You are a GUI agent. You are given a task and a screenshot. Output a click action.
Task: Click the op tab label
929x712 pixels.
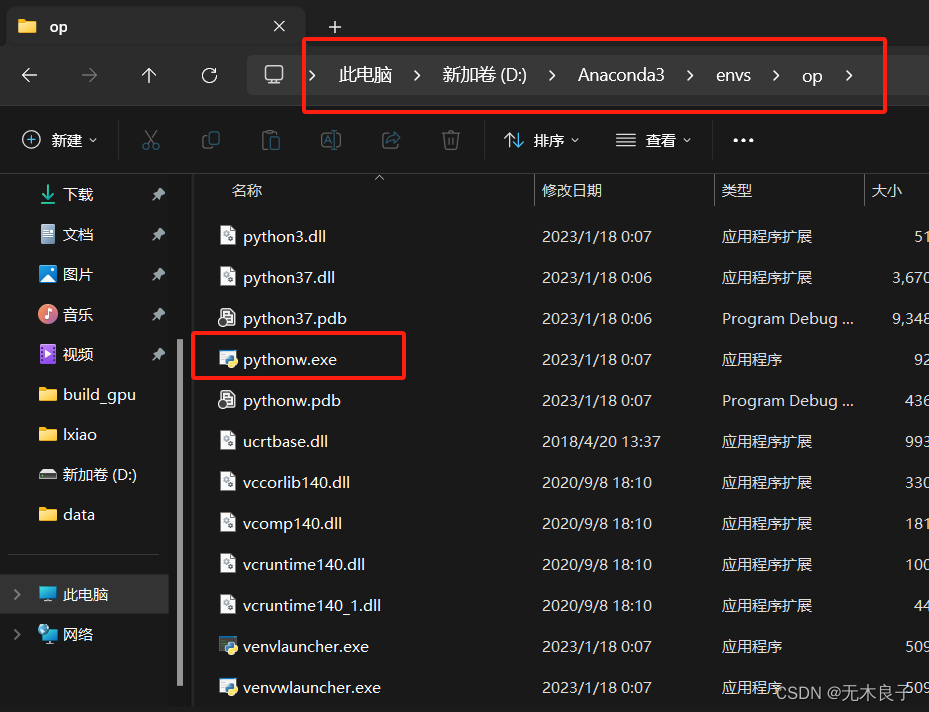(56, 27)
